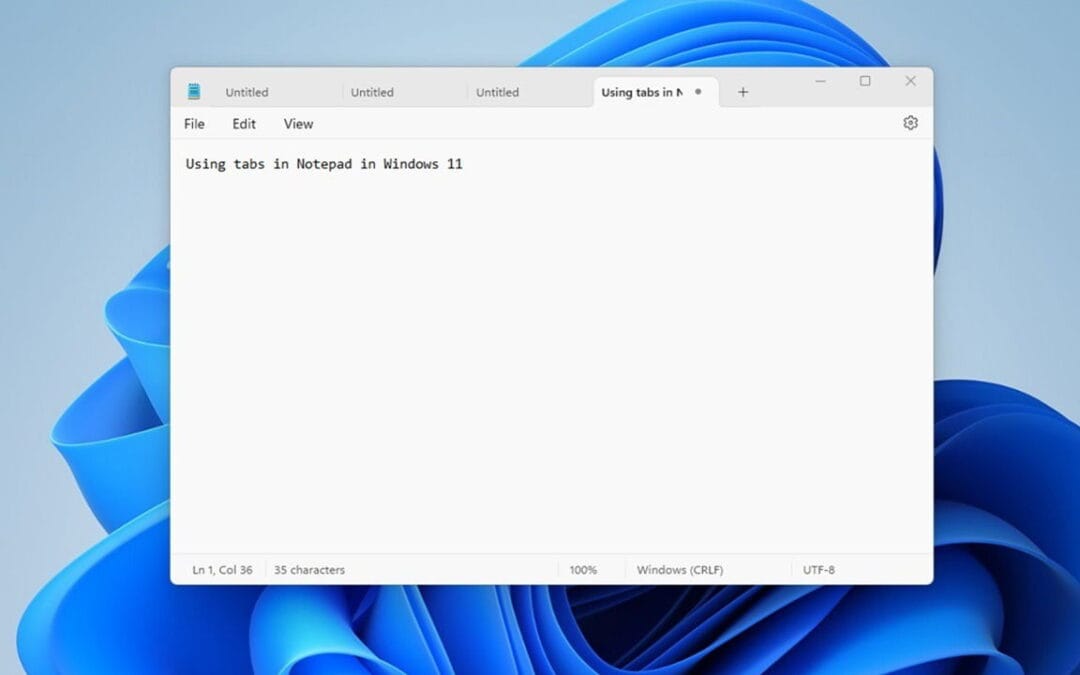Viewport: 1080px width, 675px height.
Task: Switch to the first Untitled tab
Action: (x=247, y=91)
